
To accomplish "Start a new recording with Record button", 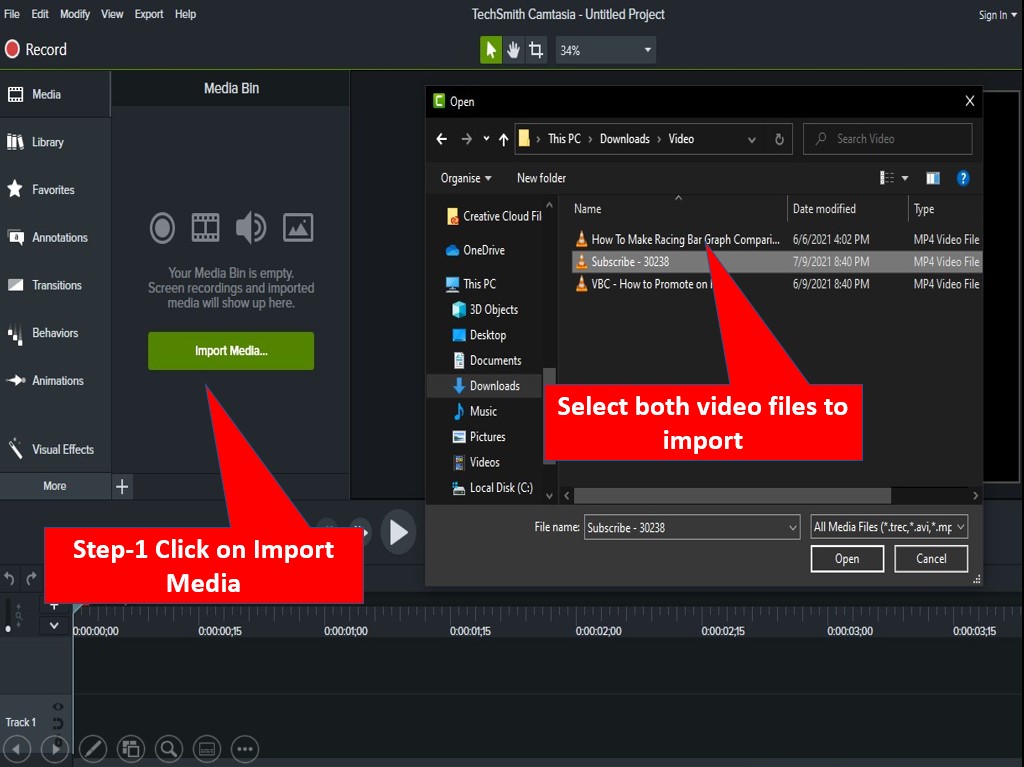I will point(36,50).
